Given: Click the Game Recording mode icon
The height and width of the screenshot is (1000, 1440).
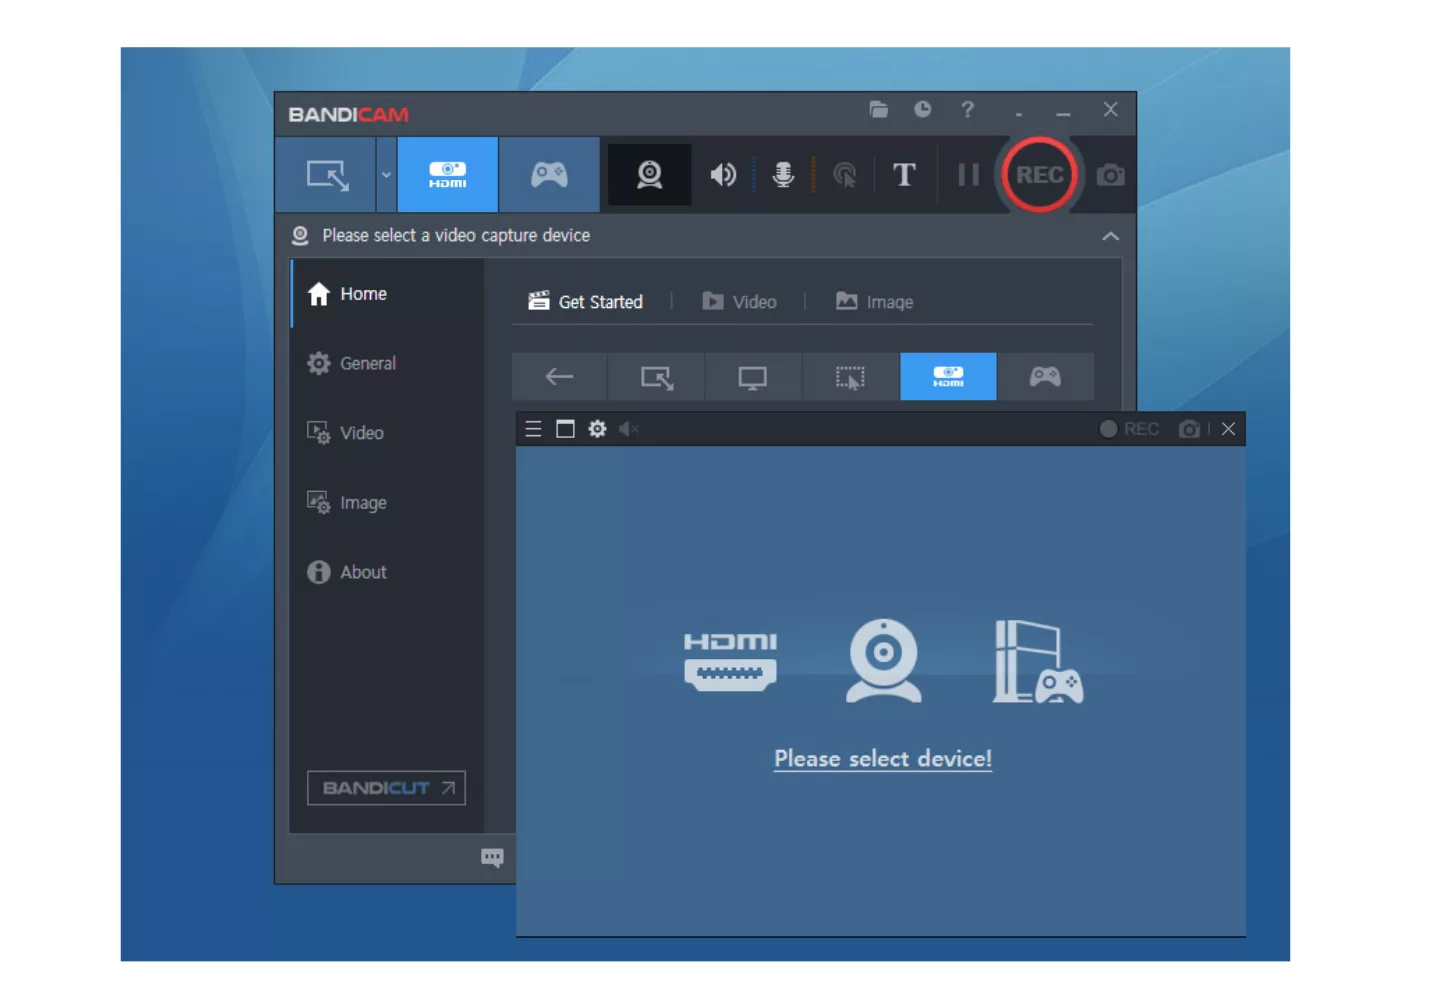Looking at the screenshot, I should pos(550,174).
